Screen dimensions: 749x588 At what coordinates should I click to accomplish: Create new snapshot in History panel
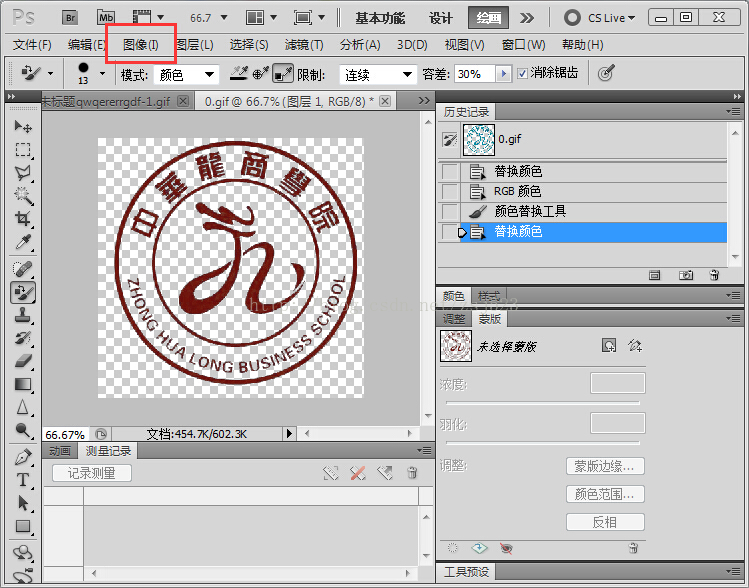(x=685, y=275)
